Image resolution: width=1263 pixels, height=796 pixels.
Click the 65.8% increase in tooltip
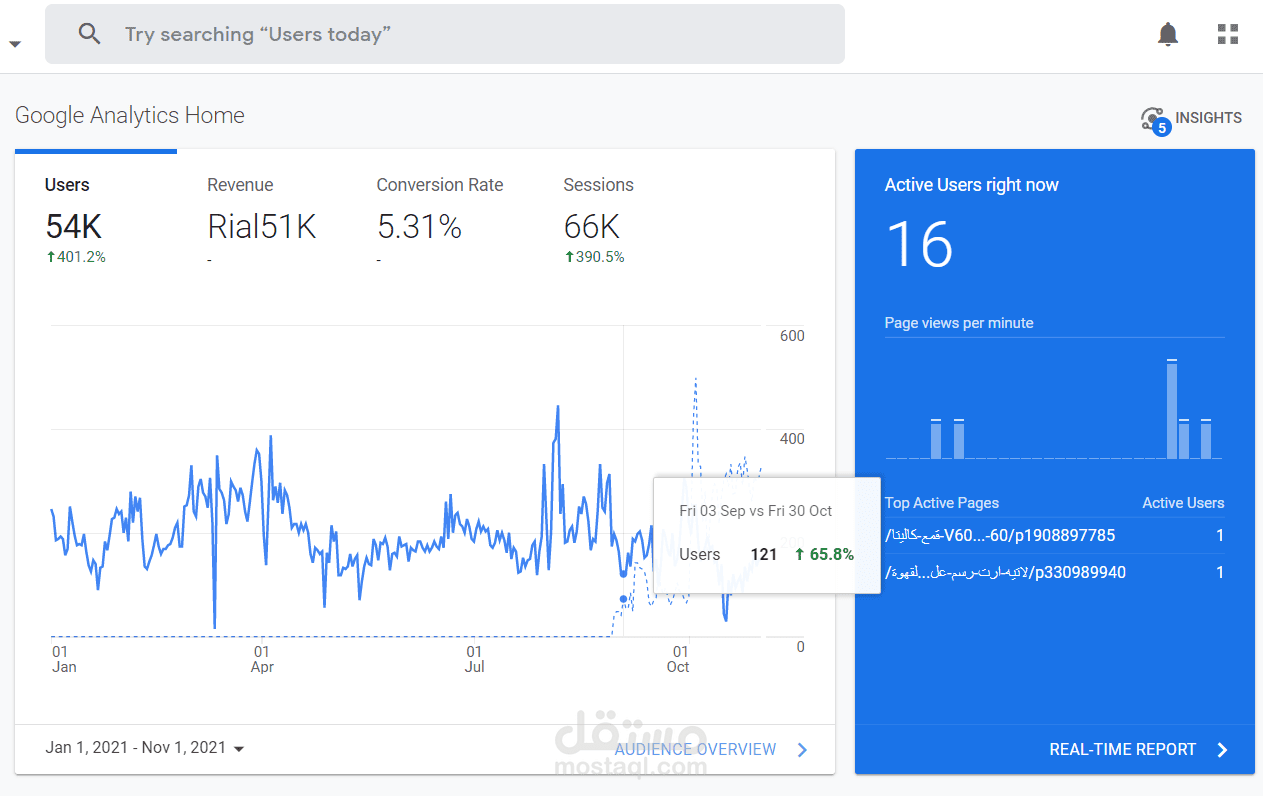(825, 554)
